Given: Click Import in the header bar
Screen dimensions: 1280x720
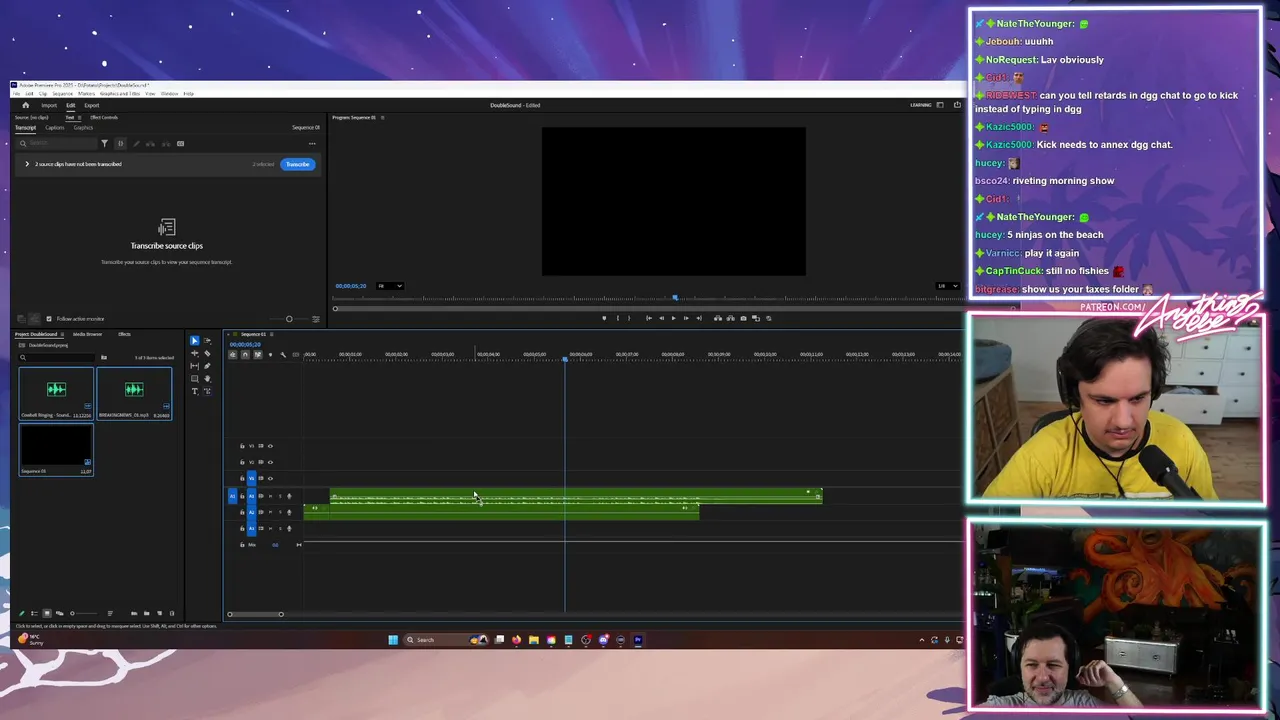Looking at the screenshot, I should [x=49, y=105].
